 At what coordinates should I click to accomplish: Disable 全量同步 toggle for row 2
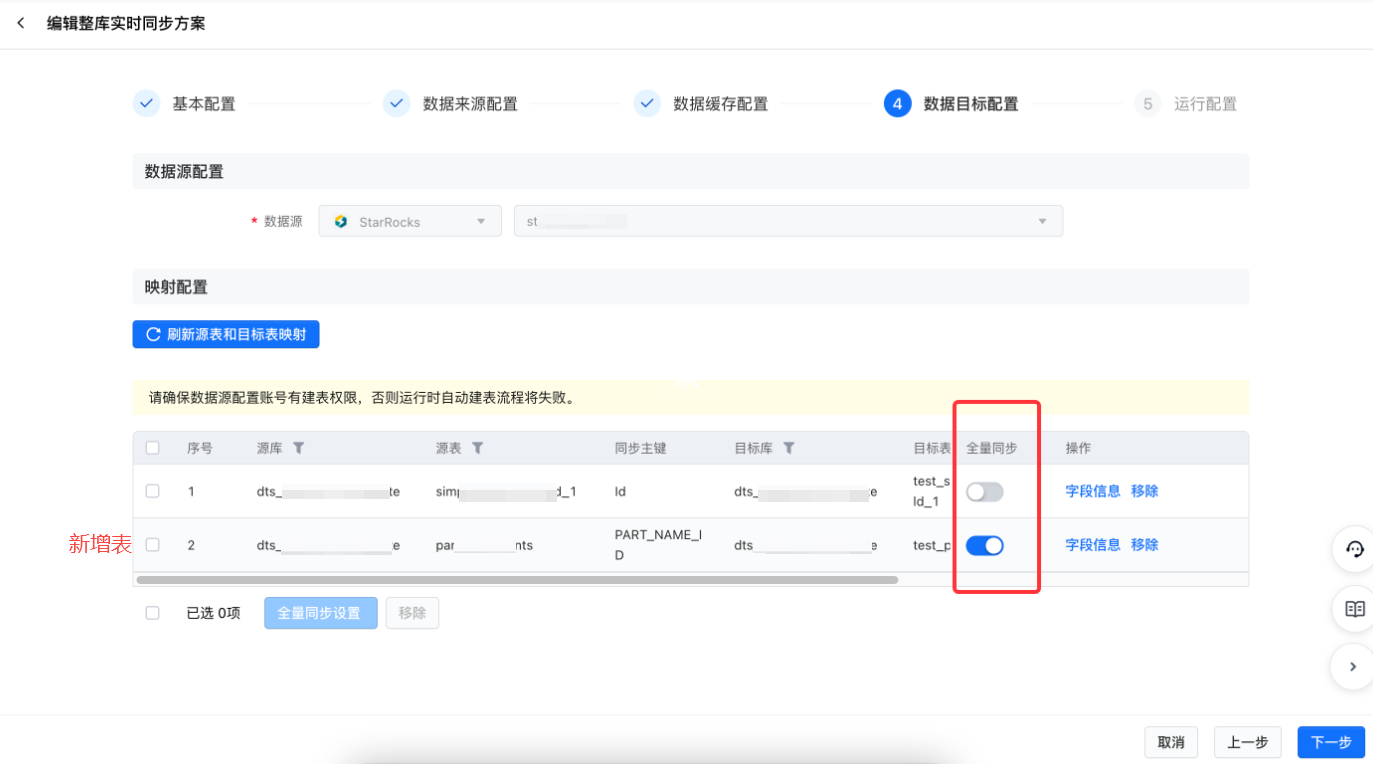click(984, 545)
